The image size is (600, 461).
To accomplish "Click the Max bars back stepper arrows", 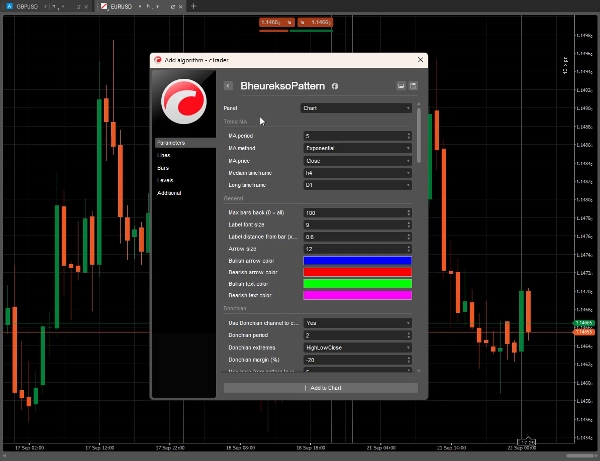I will 409,213.
